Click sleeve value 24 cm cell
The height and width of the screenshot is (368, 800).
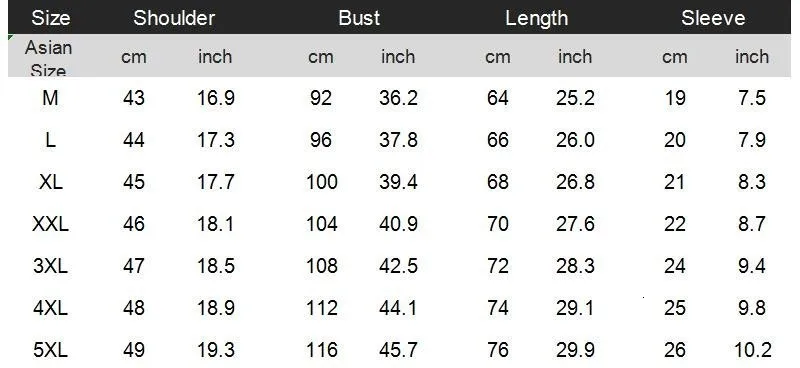[674, 266]
